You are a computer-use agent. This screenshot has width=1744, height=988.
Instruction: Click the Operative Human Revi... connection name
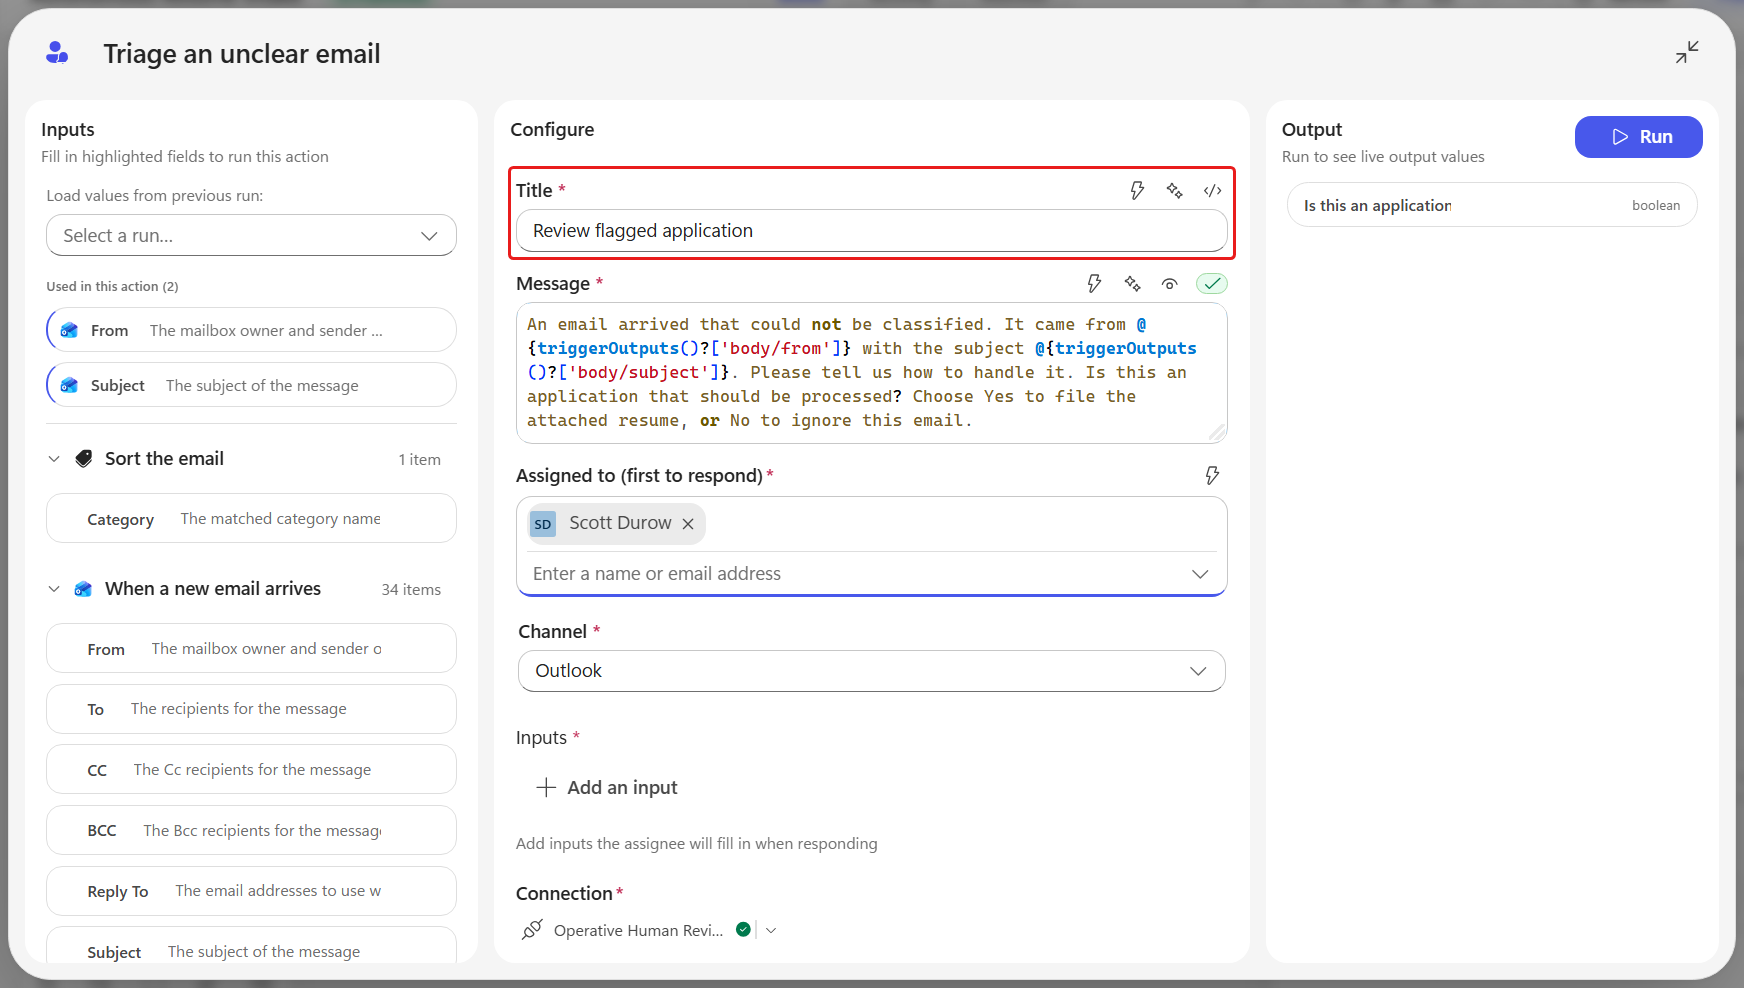click(638, 930)
